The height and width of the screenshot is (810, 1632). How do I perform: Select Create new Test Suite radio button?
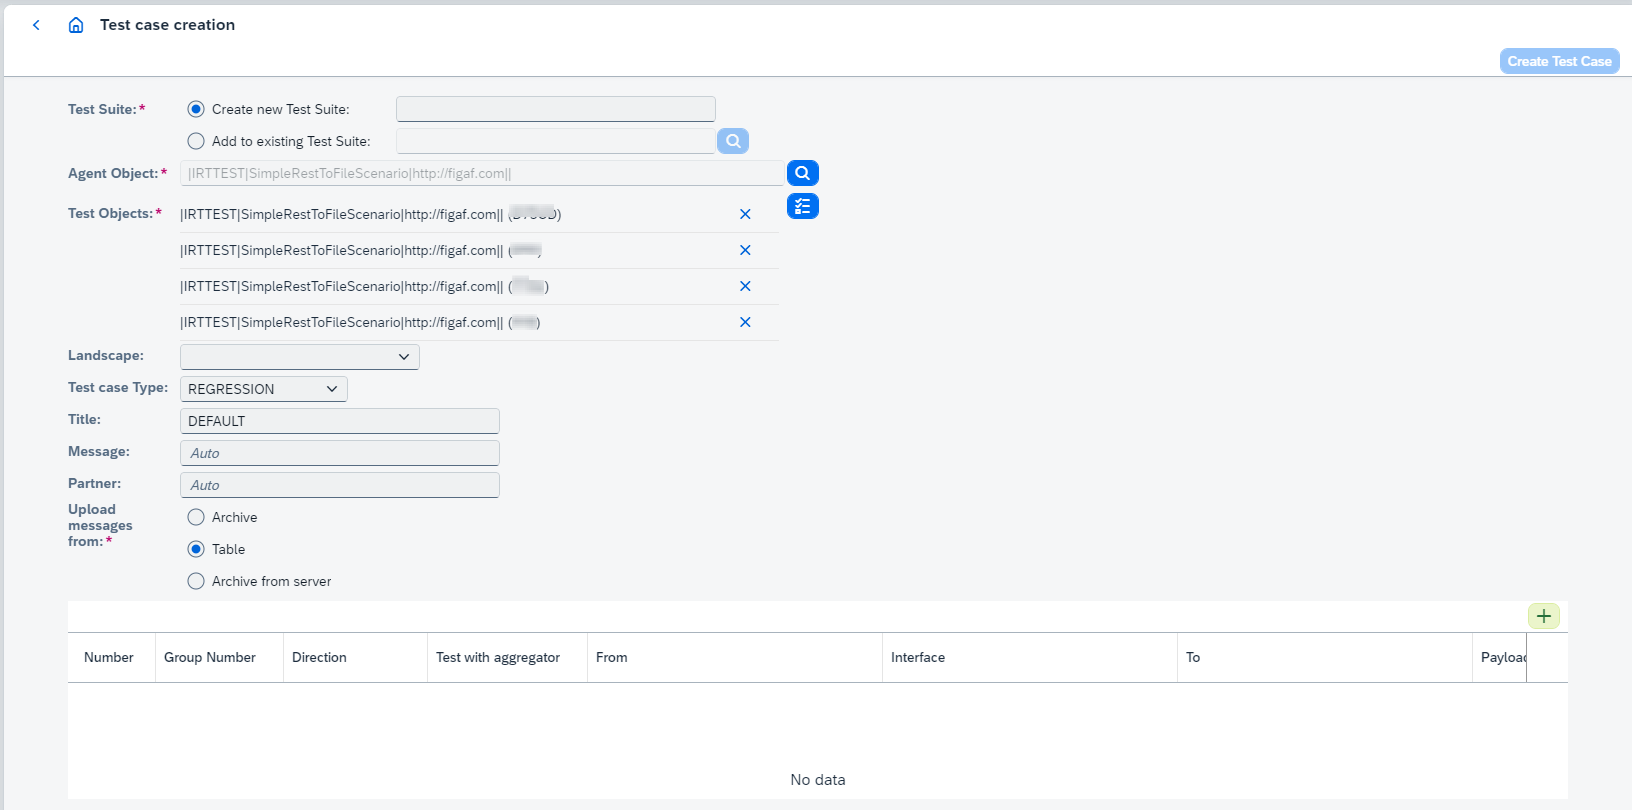click(196, 109)
